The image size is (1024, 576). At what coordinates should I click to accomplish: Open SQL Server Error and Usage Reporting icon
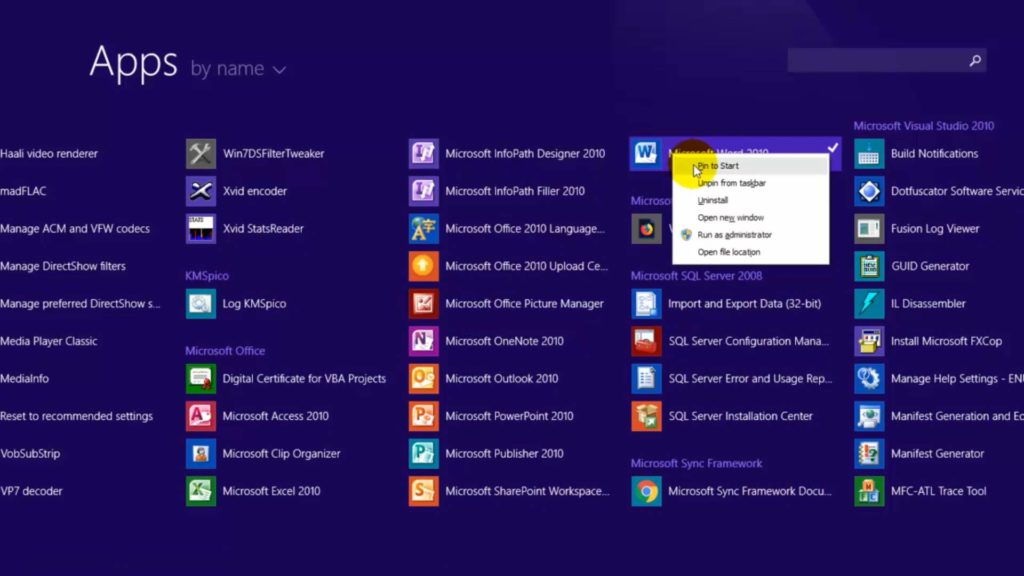647,379
